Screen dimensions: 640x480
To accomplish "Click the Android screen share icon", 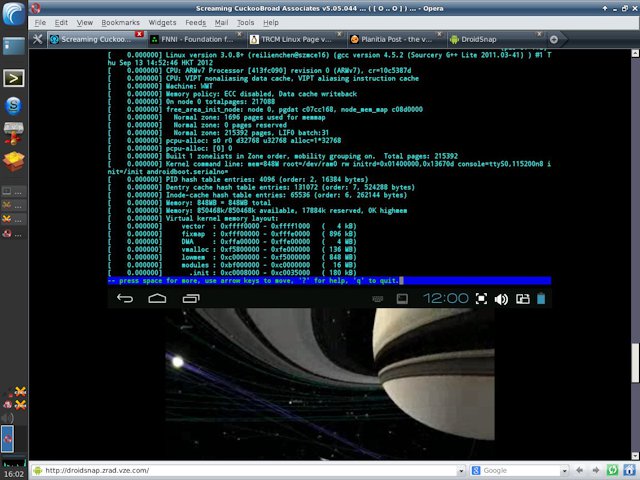I will coord(523,299).
